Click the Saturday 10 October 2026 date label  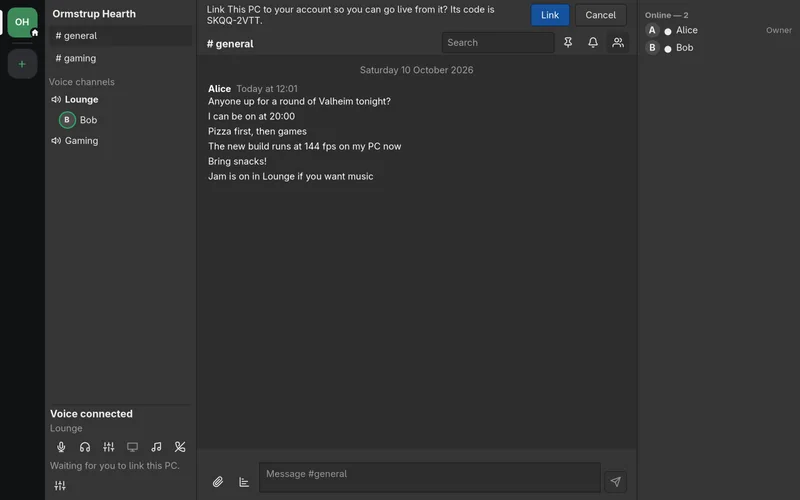tap(416, 70)
